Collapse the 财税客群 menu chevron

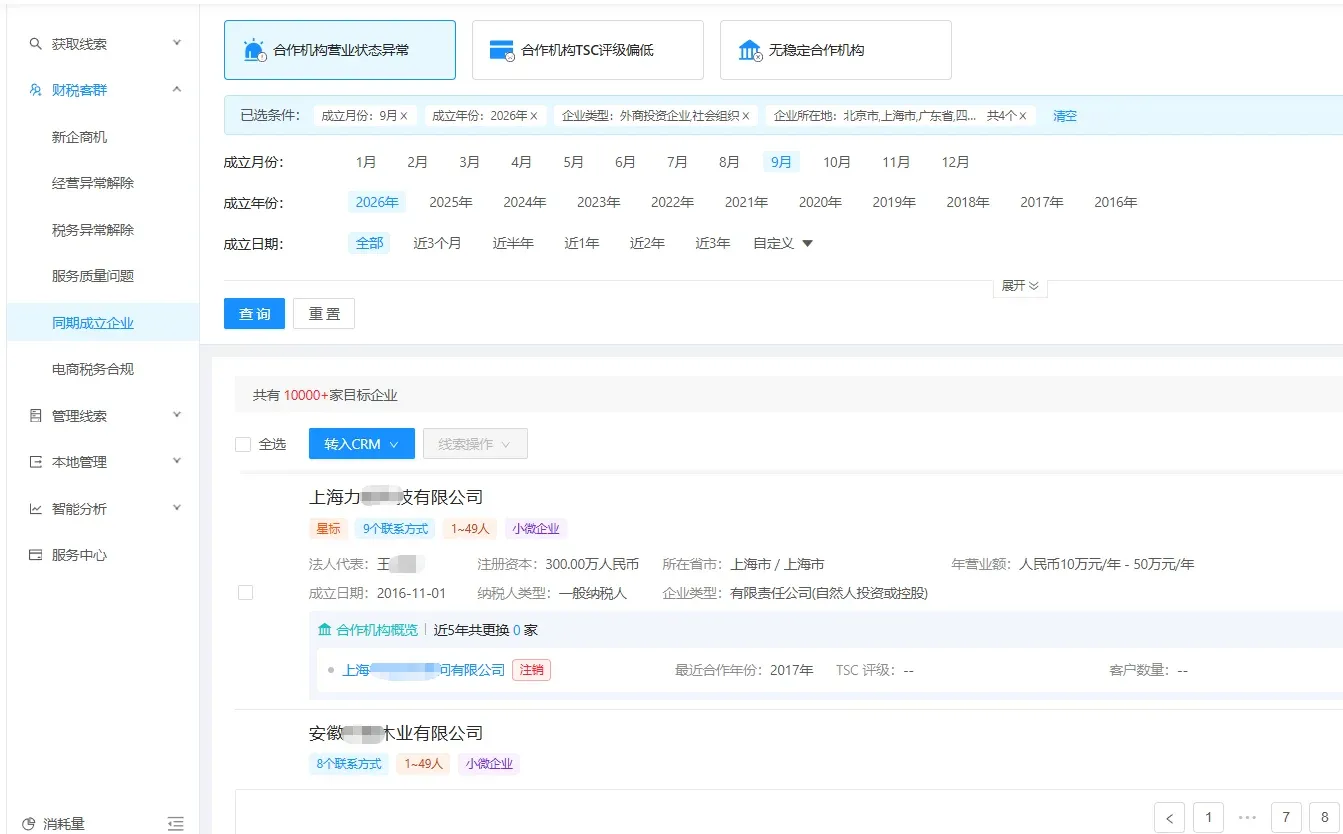tap(177, 90)
